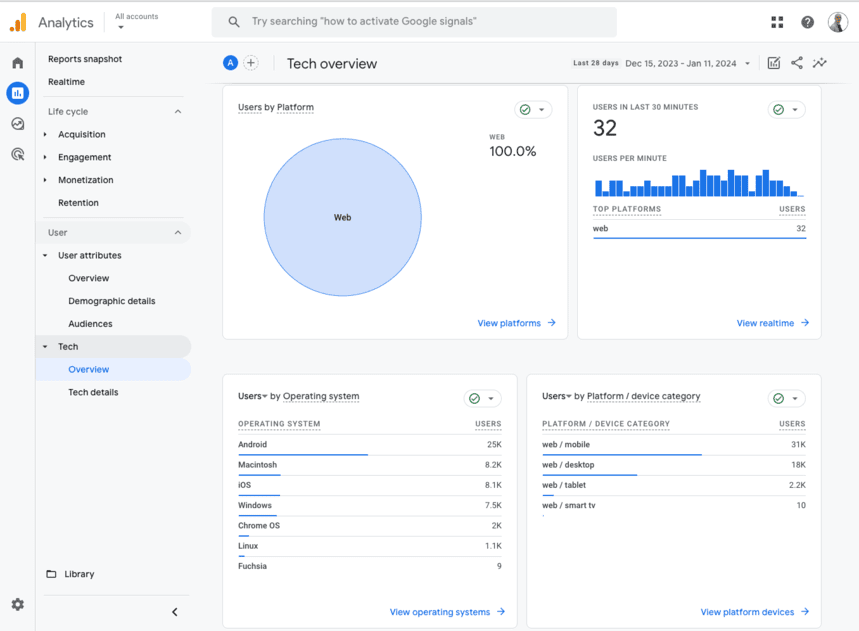Click the search magnifier icon
The height and width of the screenshot is (631, 859).
pyautogui.click(x=234, y=22)
